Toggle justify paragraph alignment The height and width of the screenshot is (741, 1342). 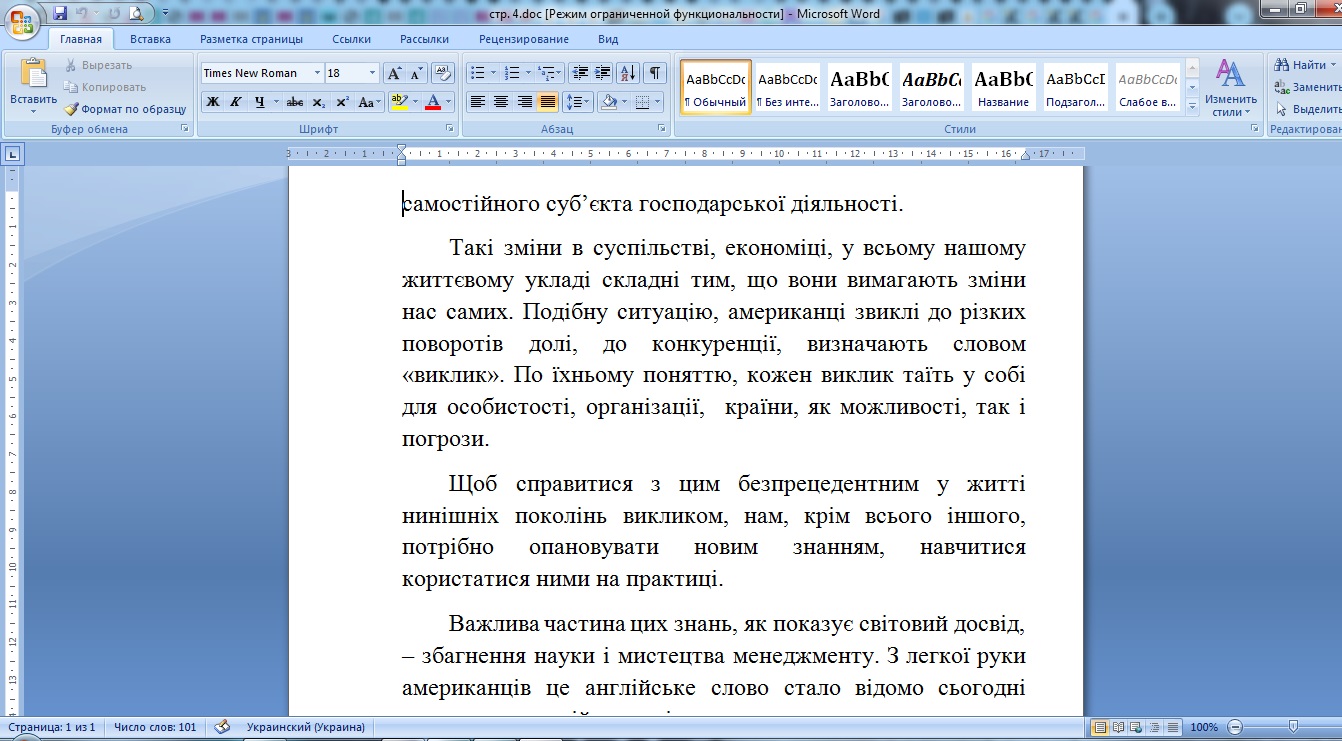pyautogui.click(x=548, y=102)
